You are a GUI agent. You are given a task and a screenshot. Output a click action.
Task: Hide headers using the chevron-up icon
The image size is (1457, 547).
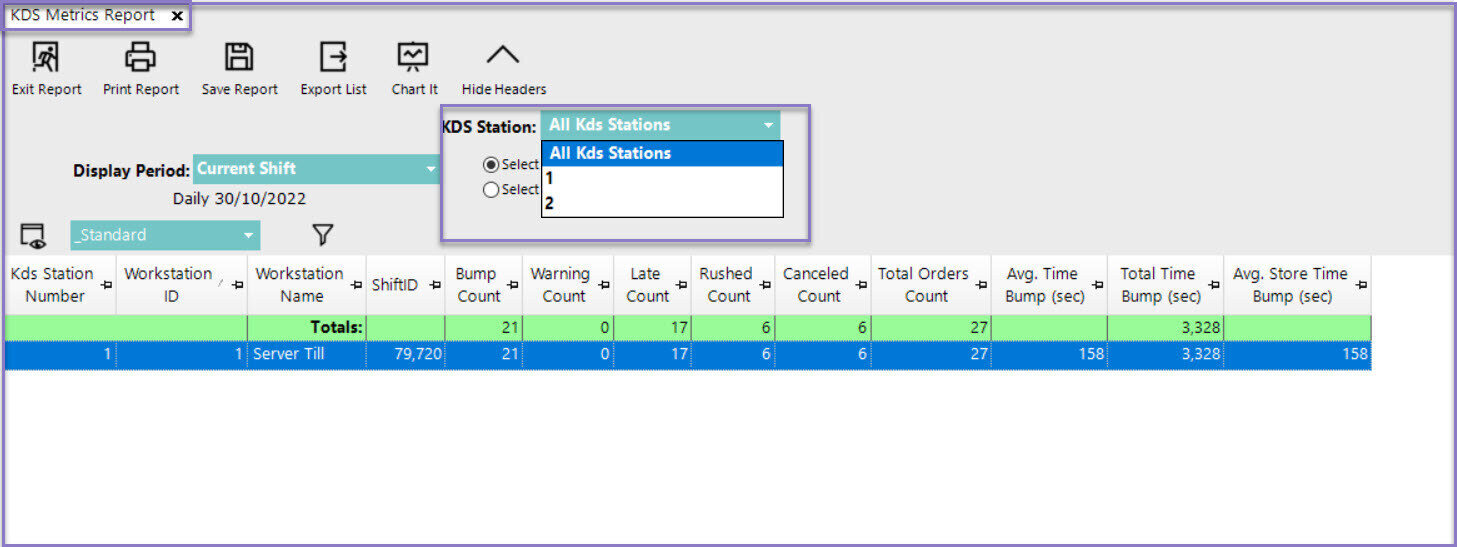[x=503, y=56]
